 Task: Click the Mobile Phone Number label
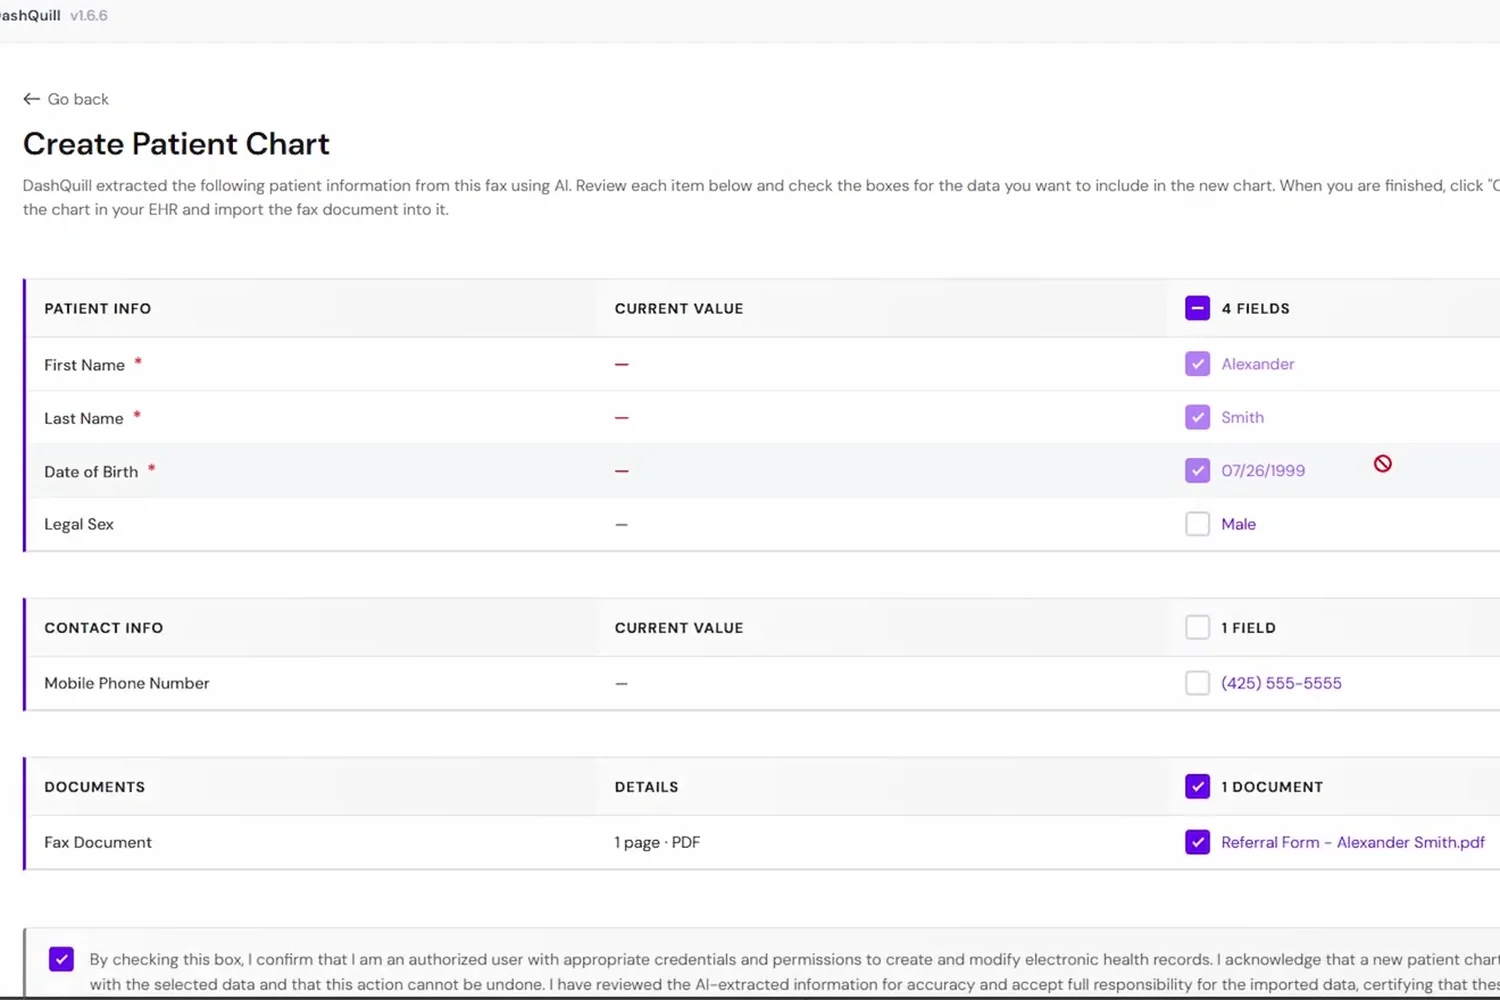tap(127, 683)
